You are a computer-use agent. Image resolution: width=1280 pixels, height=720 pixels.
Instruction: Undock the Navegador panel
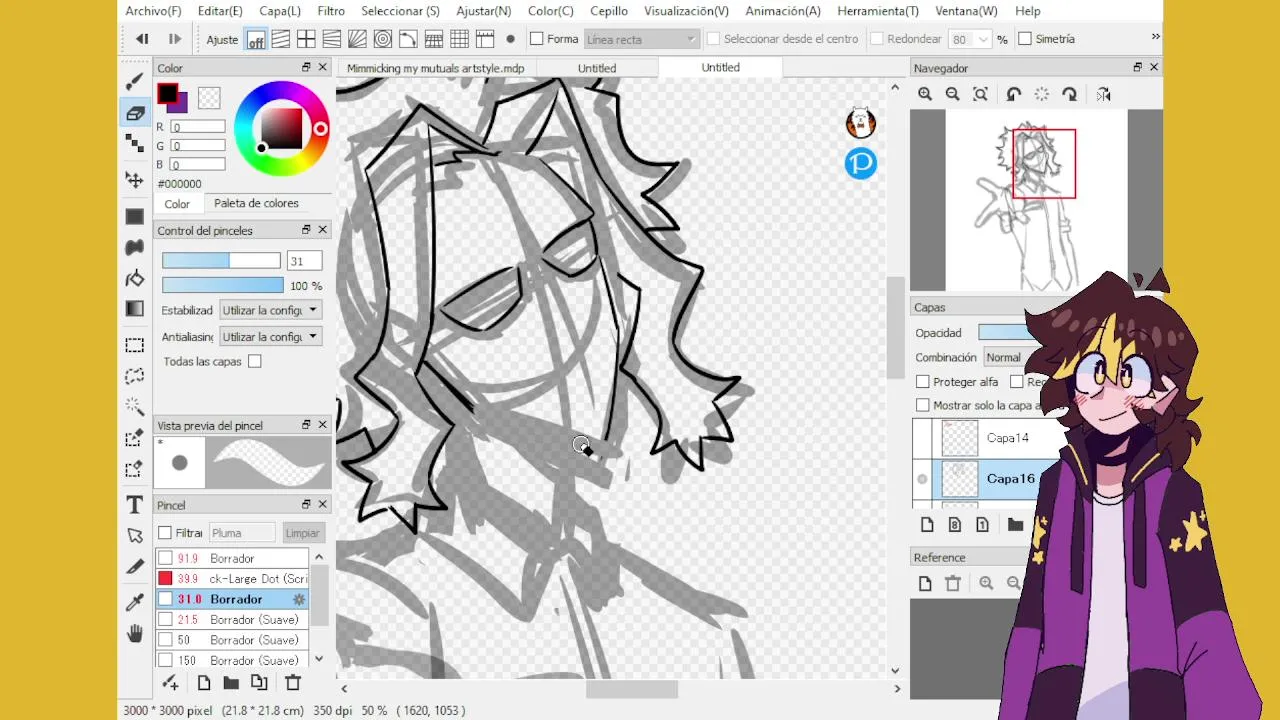click(1137, 67)
